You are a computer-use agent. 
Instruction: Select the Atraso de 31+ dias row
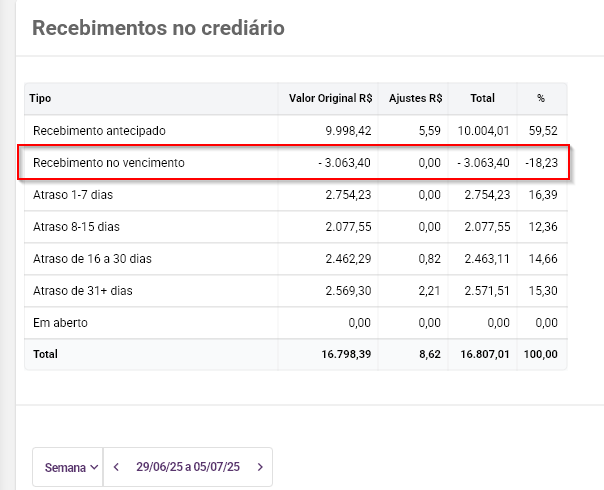[83, 291]
